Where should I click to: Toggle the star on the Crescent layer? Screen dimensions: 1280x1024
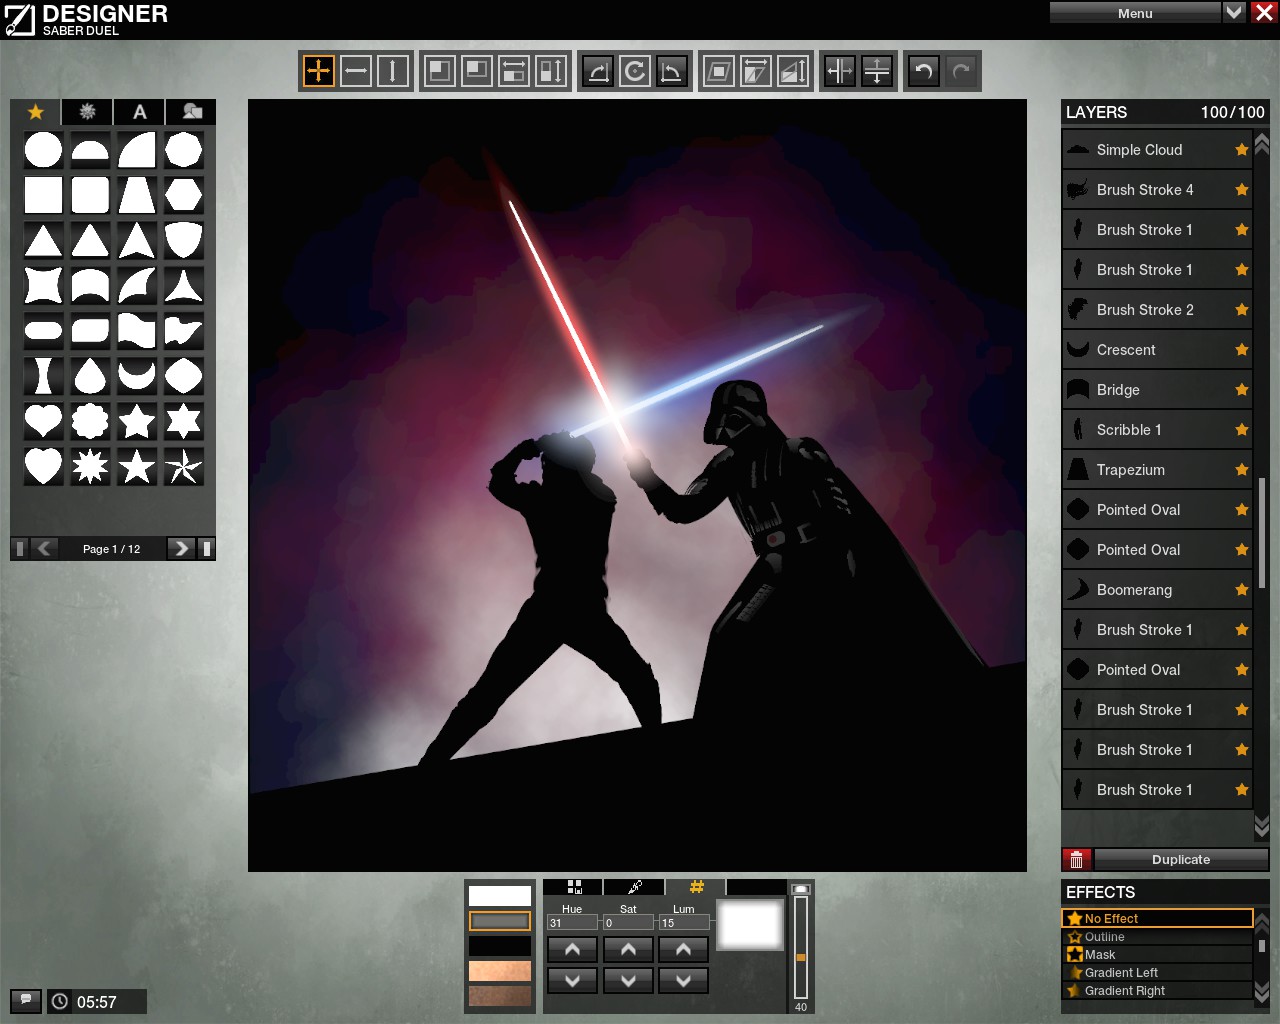point(1241,350)
